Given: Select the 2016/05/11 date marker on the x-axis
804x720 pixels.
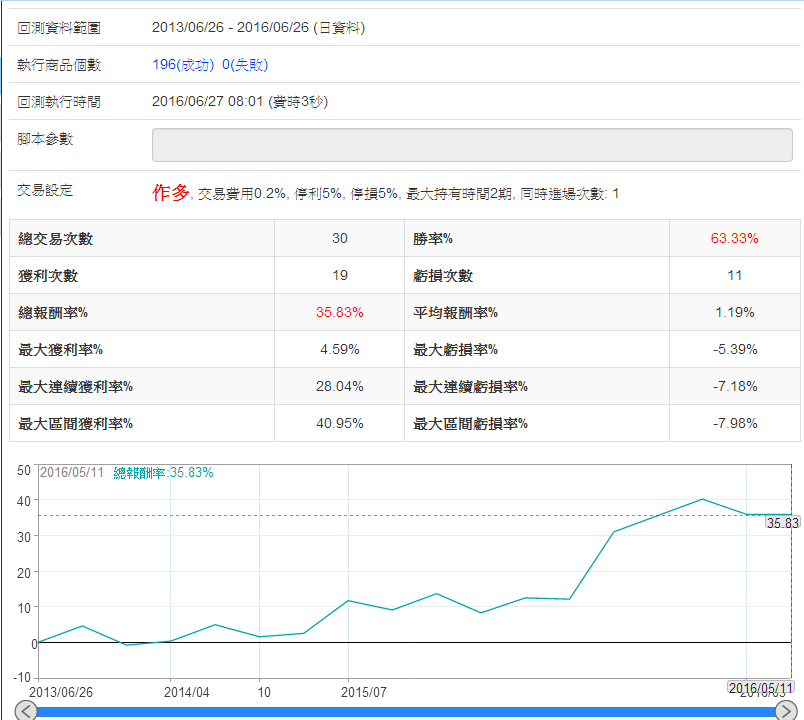Looking at the screenshot, I should [x=760, y=688].
